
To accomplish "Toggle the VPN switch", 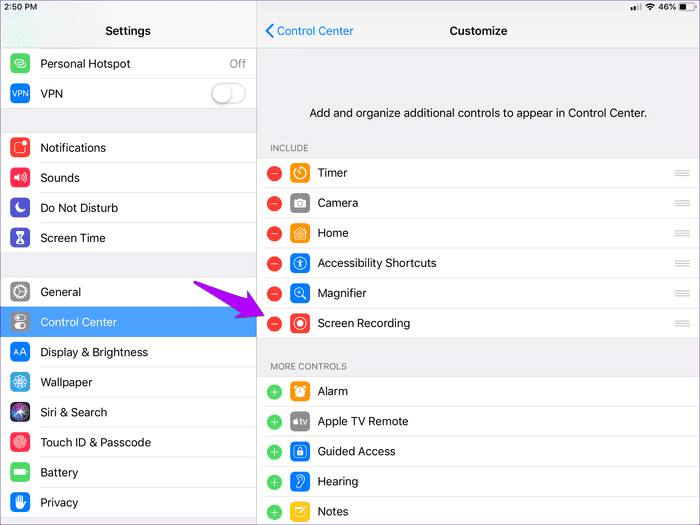I will pyautogui.click(x=228, y=93).
